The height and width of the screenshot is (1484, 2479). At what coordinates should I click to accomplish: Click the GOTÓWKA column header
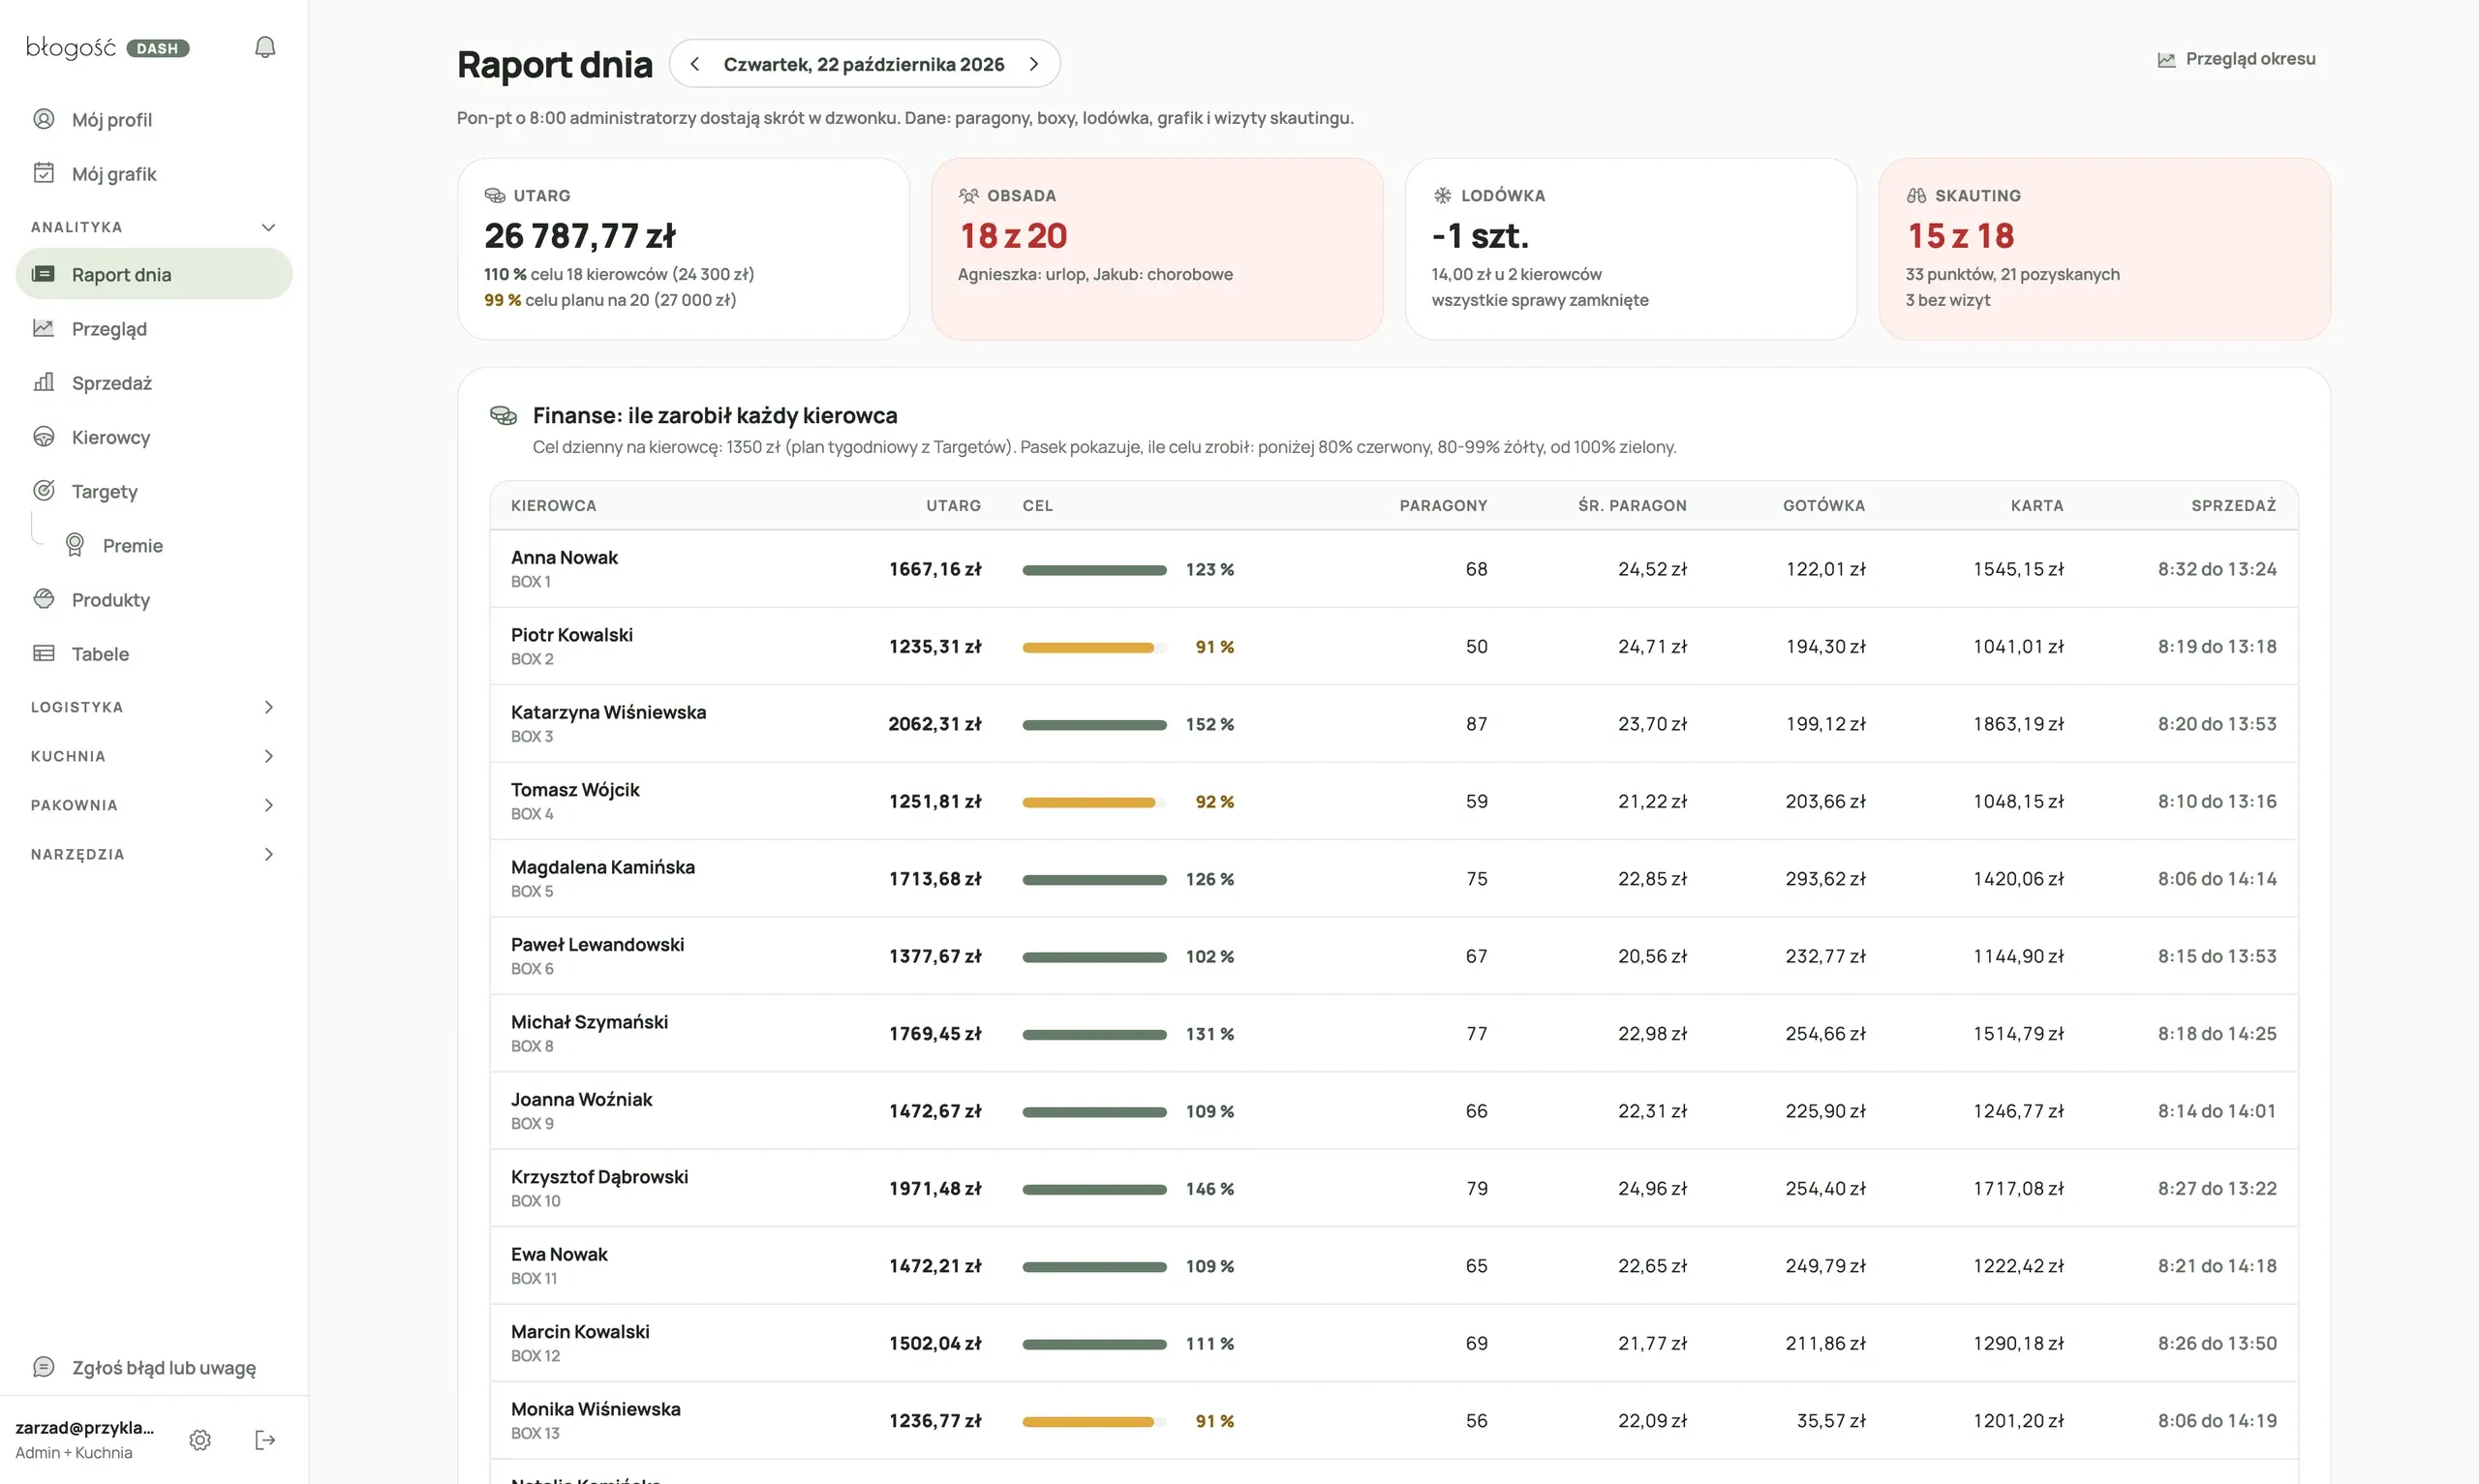coord(1824,506)
